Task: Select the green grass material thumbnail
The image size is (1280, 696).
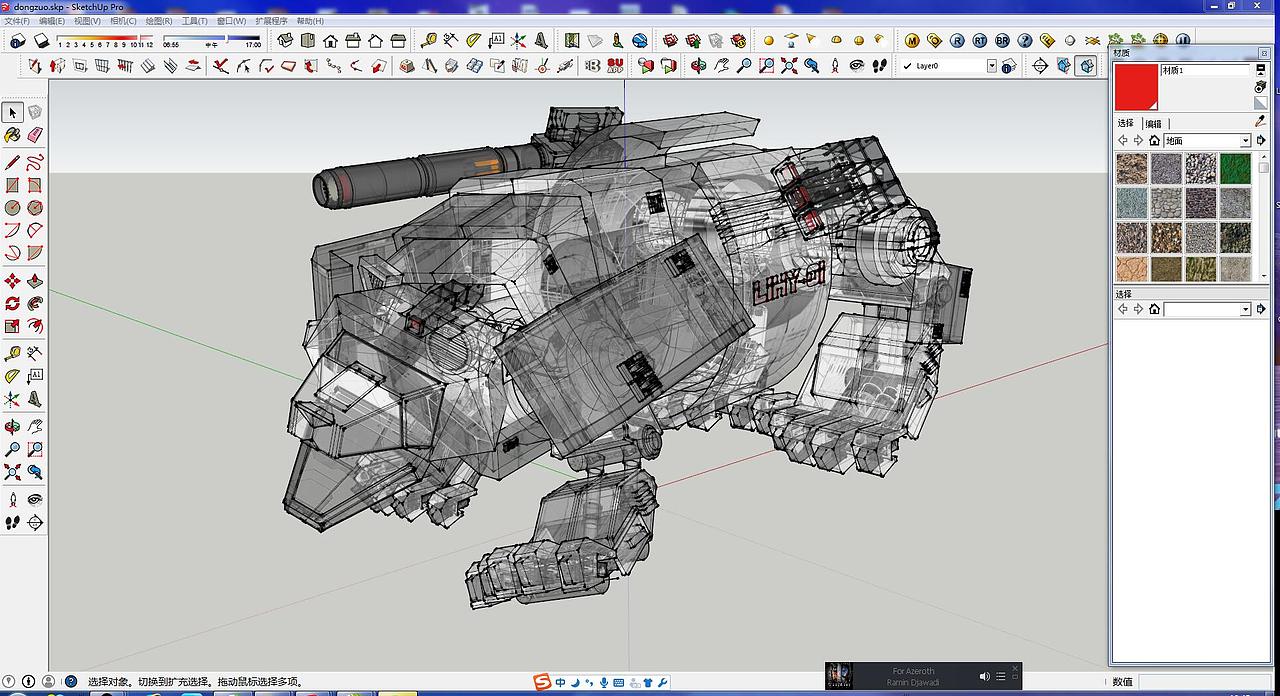Action: click(x=1235, y=168)
